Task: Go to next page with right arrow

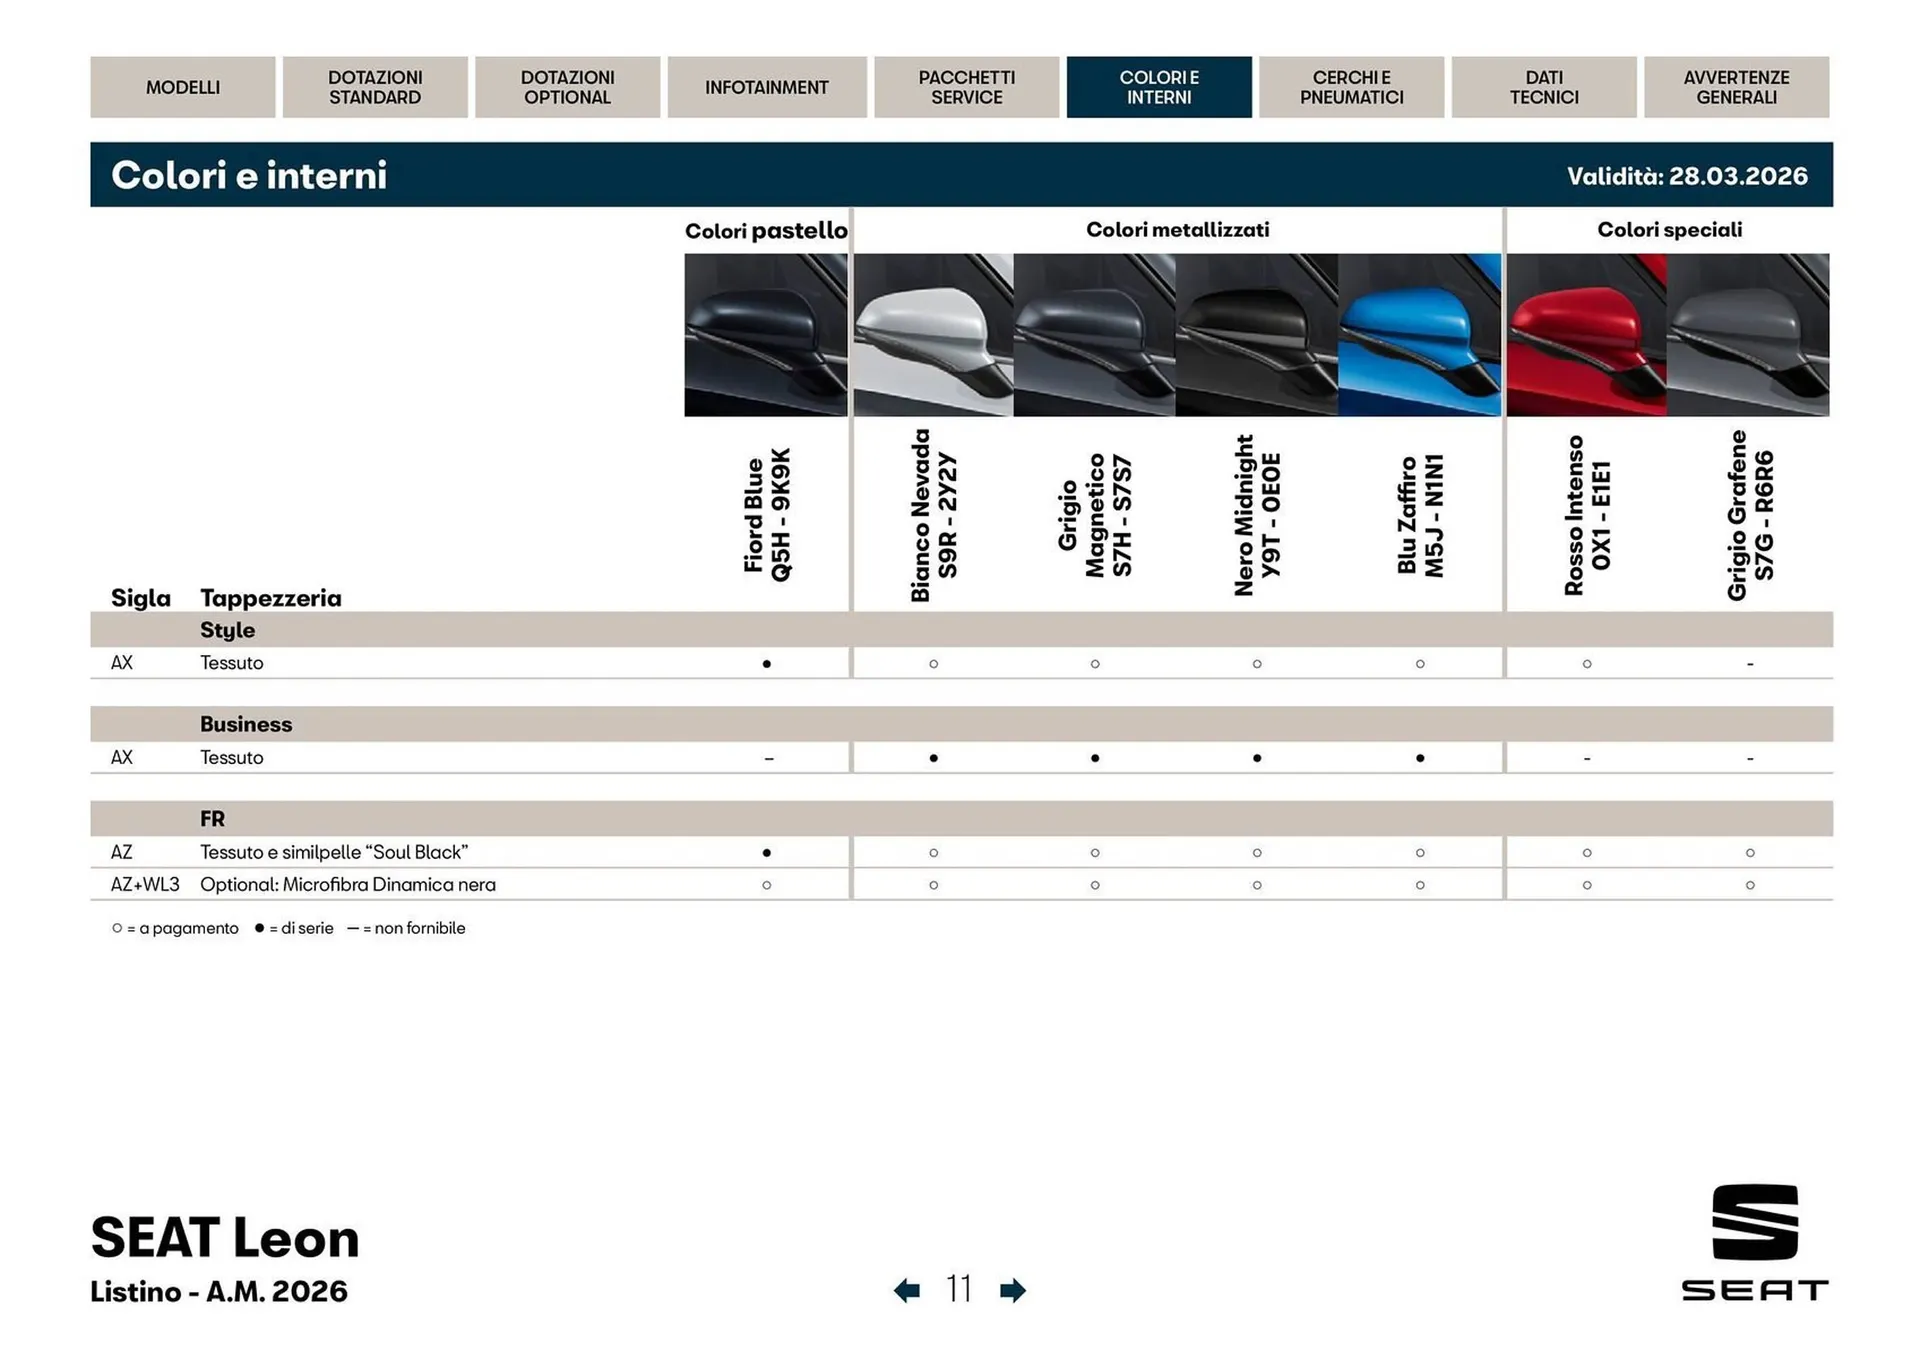Action: pos(1013,1290)
